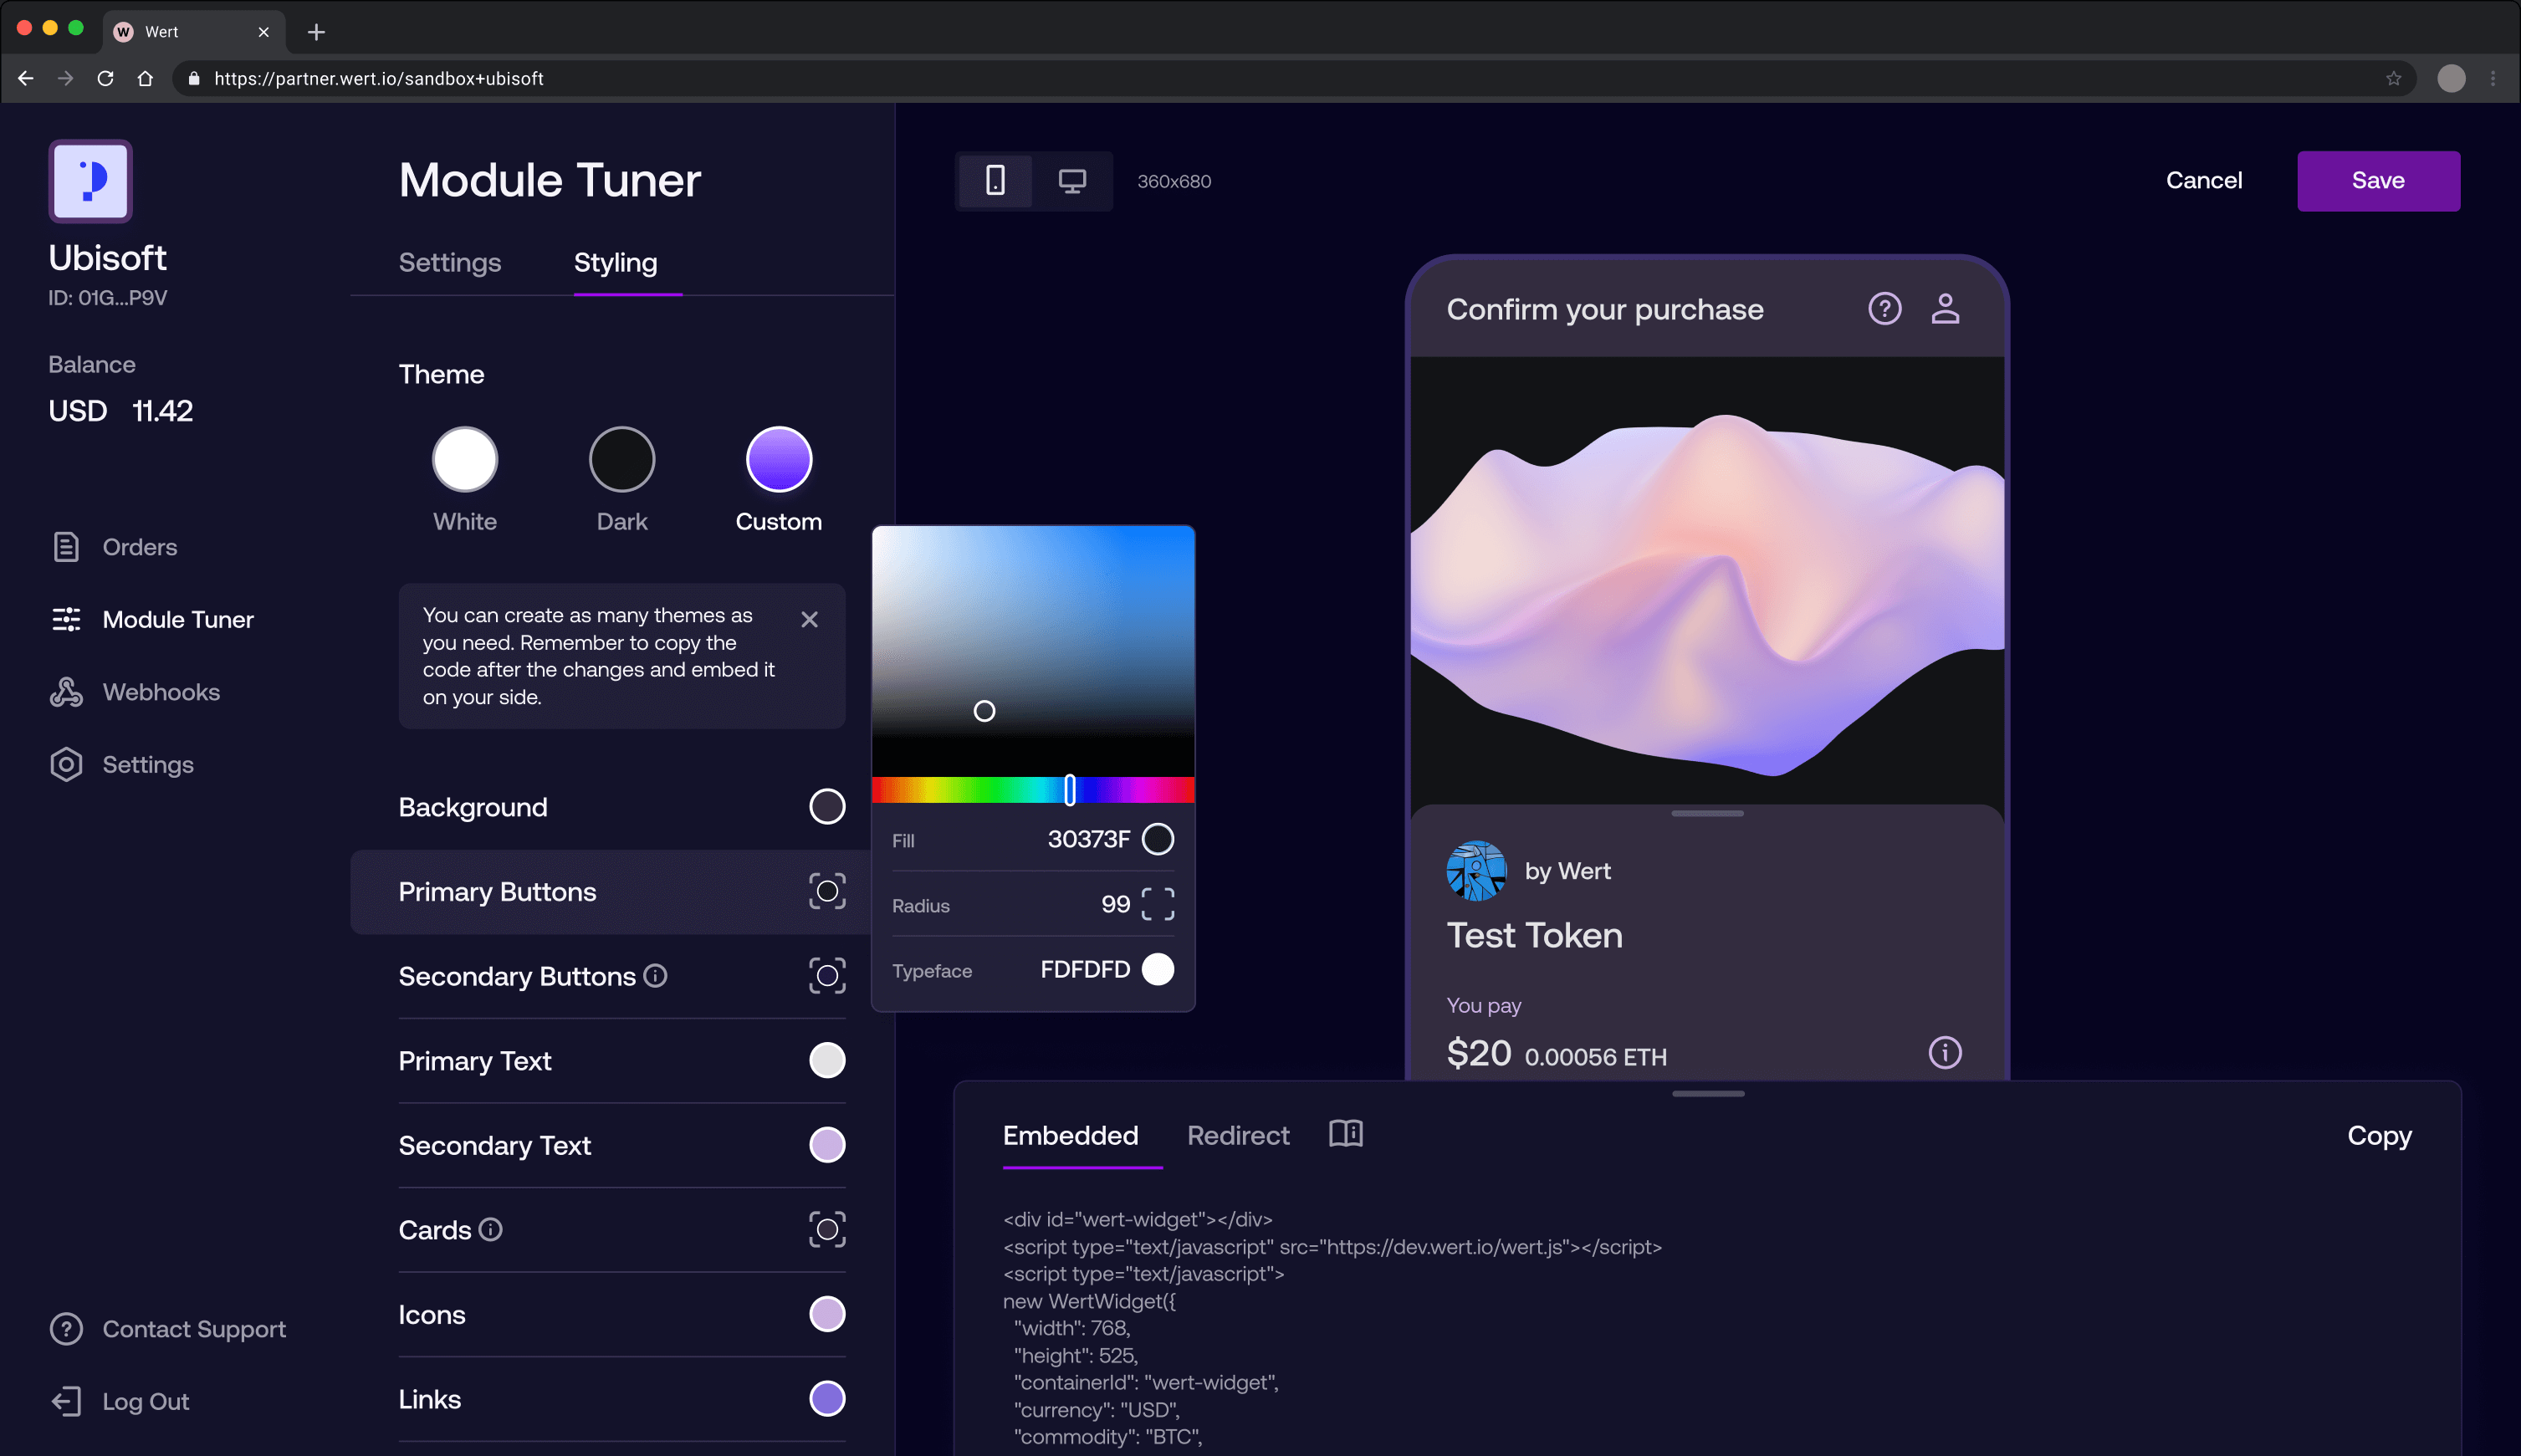Switch preview to desktop view
This screenshot has height=1456, width=2521.
pyautogui.click(x=1073, y=181)
